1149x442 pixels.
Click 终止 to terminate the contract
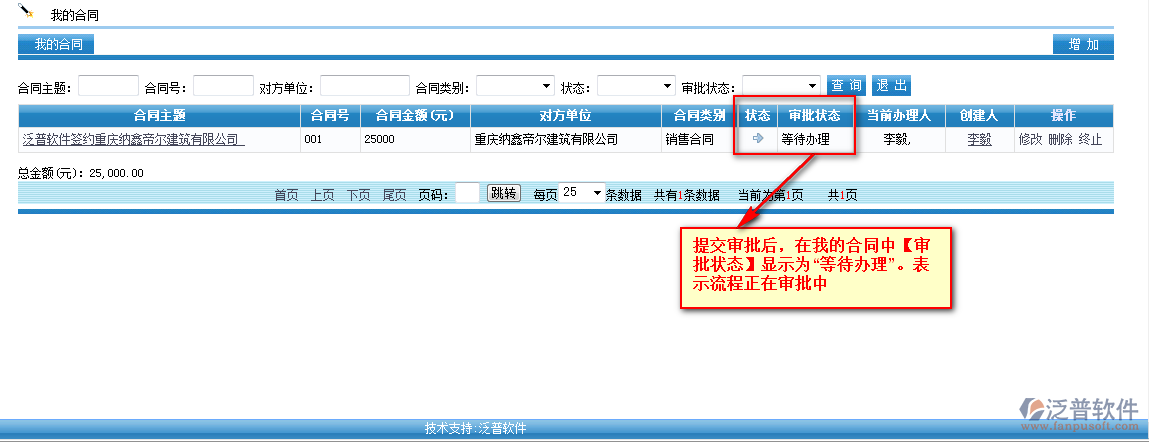point(1090,140)
